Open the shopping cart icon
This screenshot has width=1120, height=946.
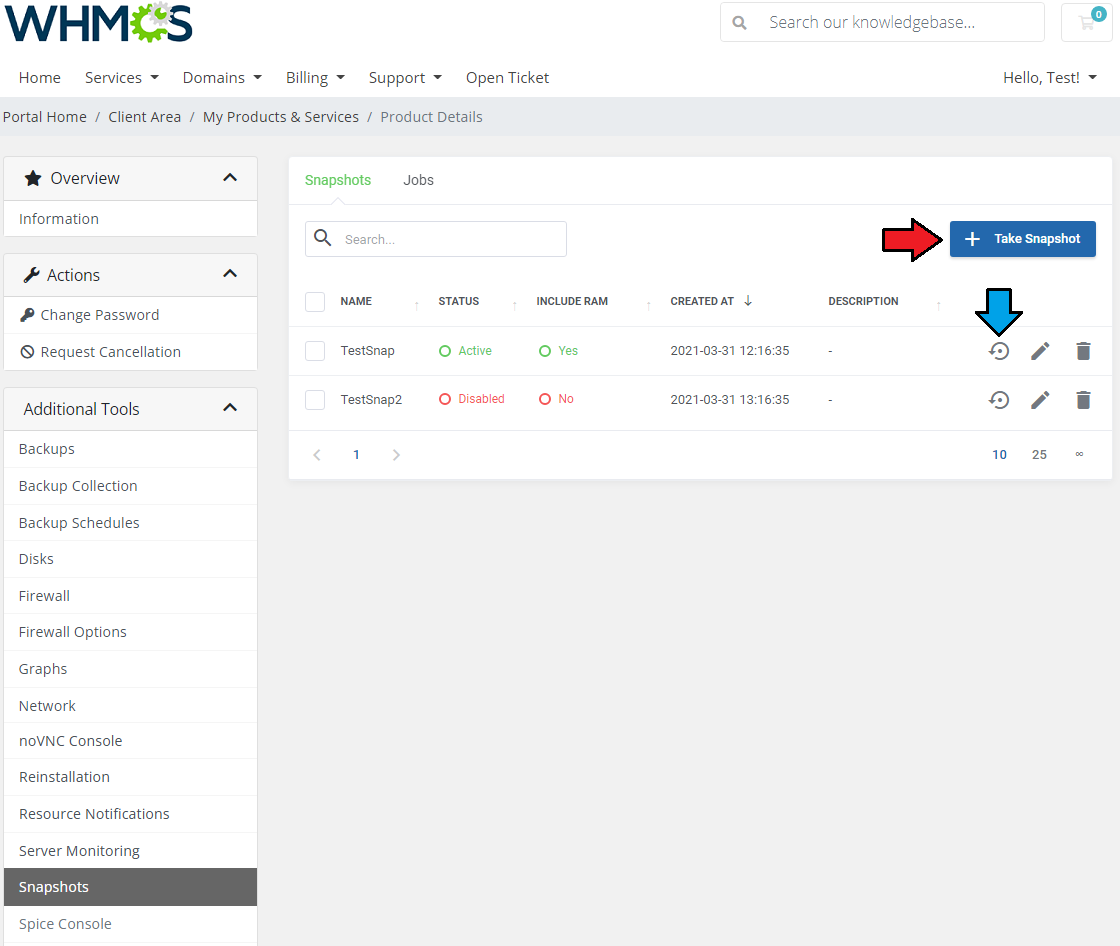coord(1086,22)
